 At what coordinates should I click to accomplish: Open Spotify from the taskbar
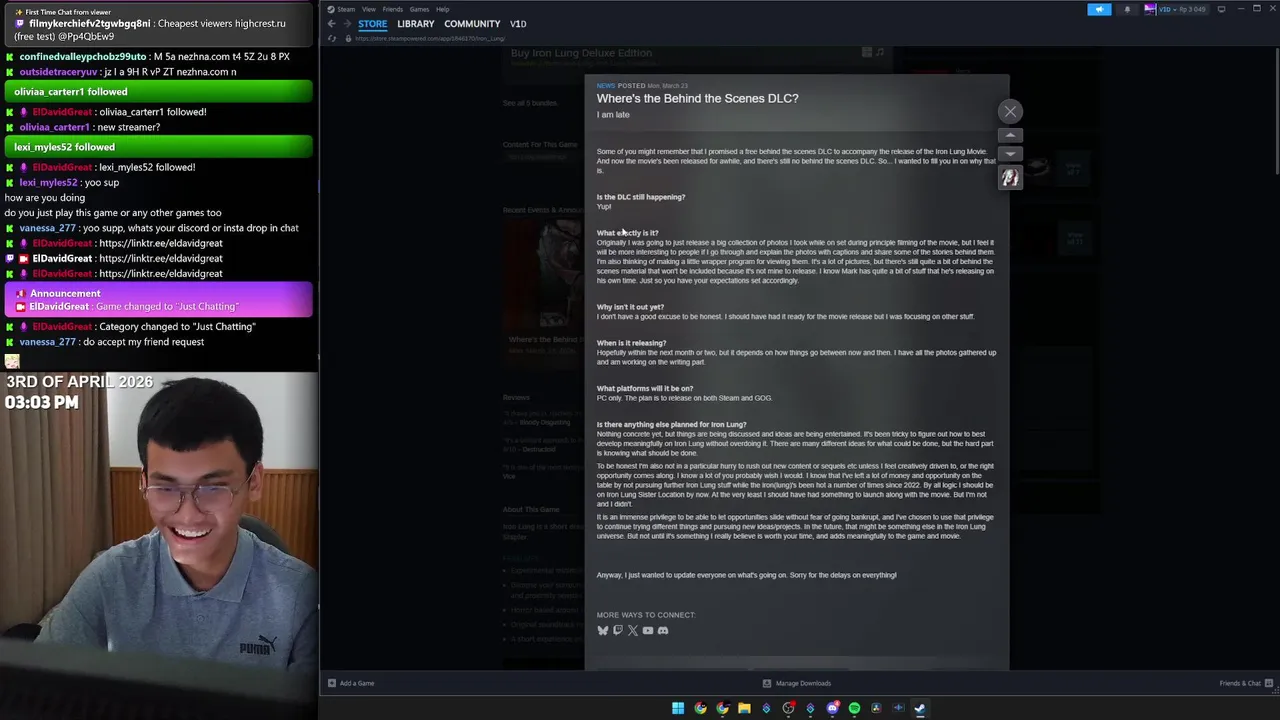(854, 709)
